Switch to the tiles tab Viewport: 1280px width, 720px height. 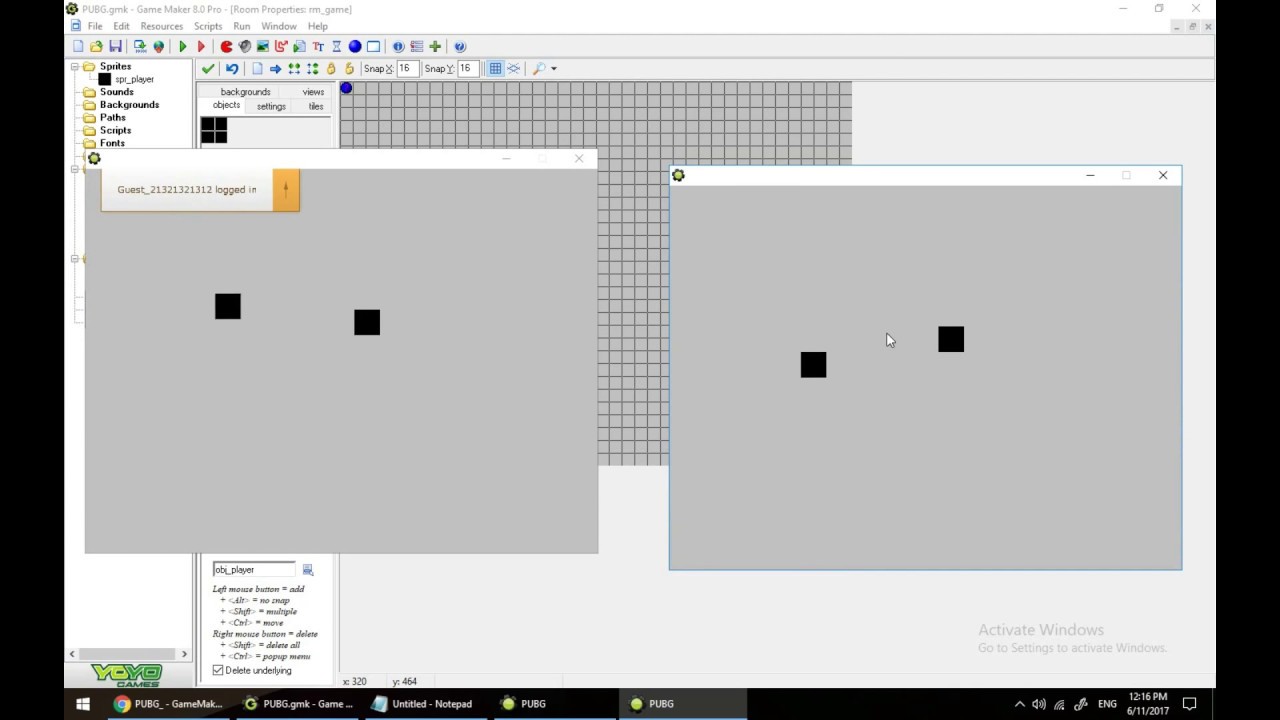coord(316,106)
